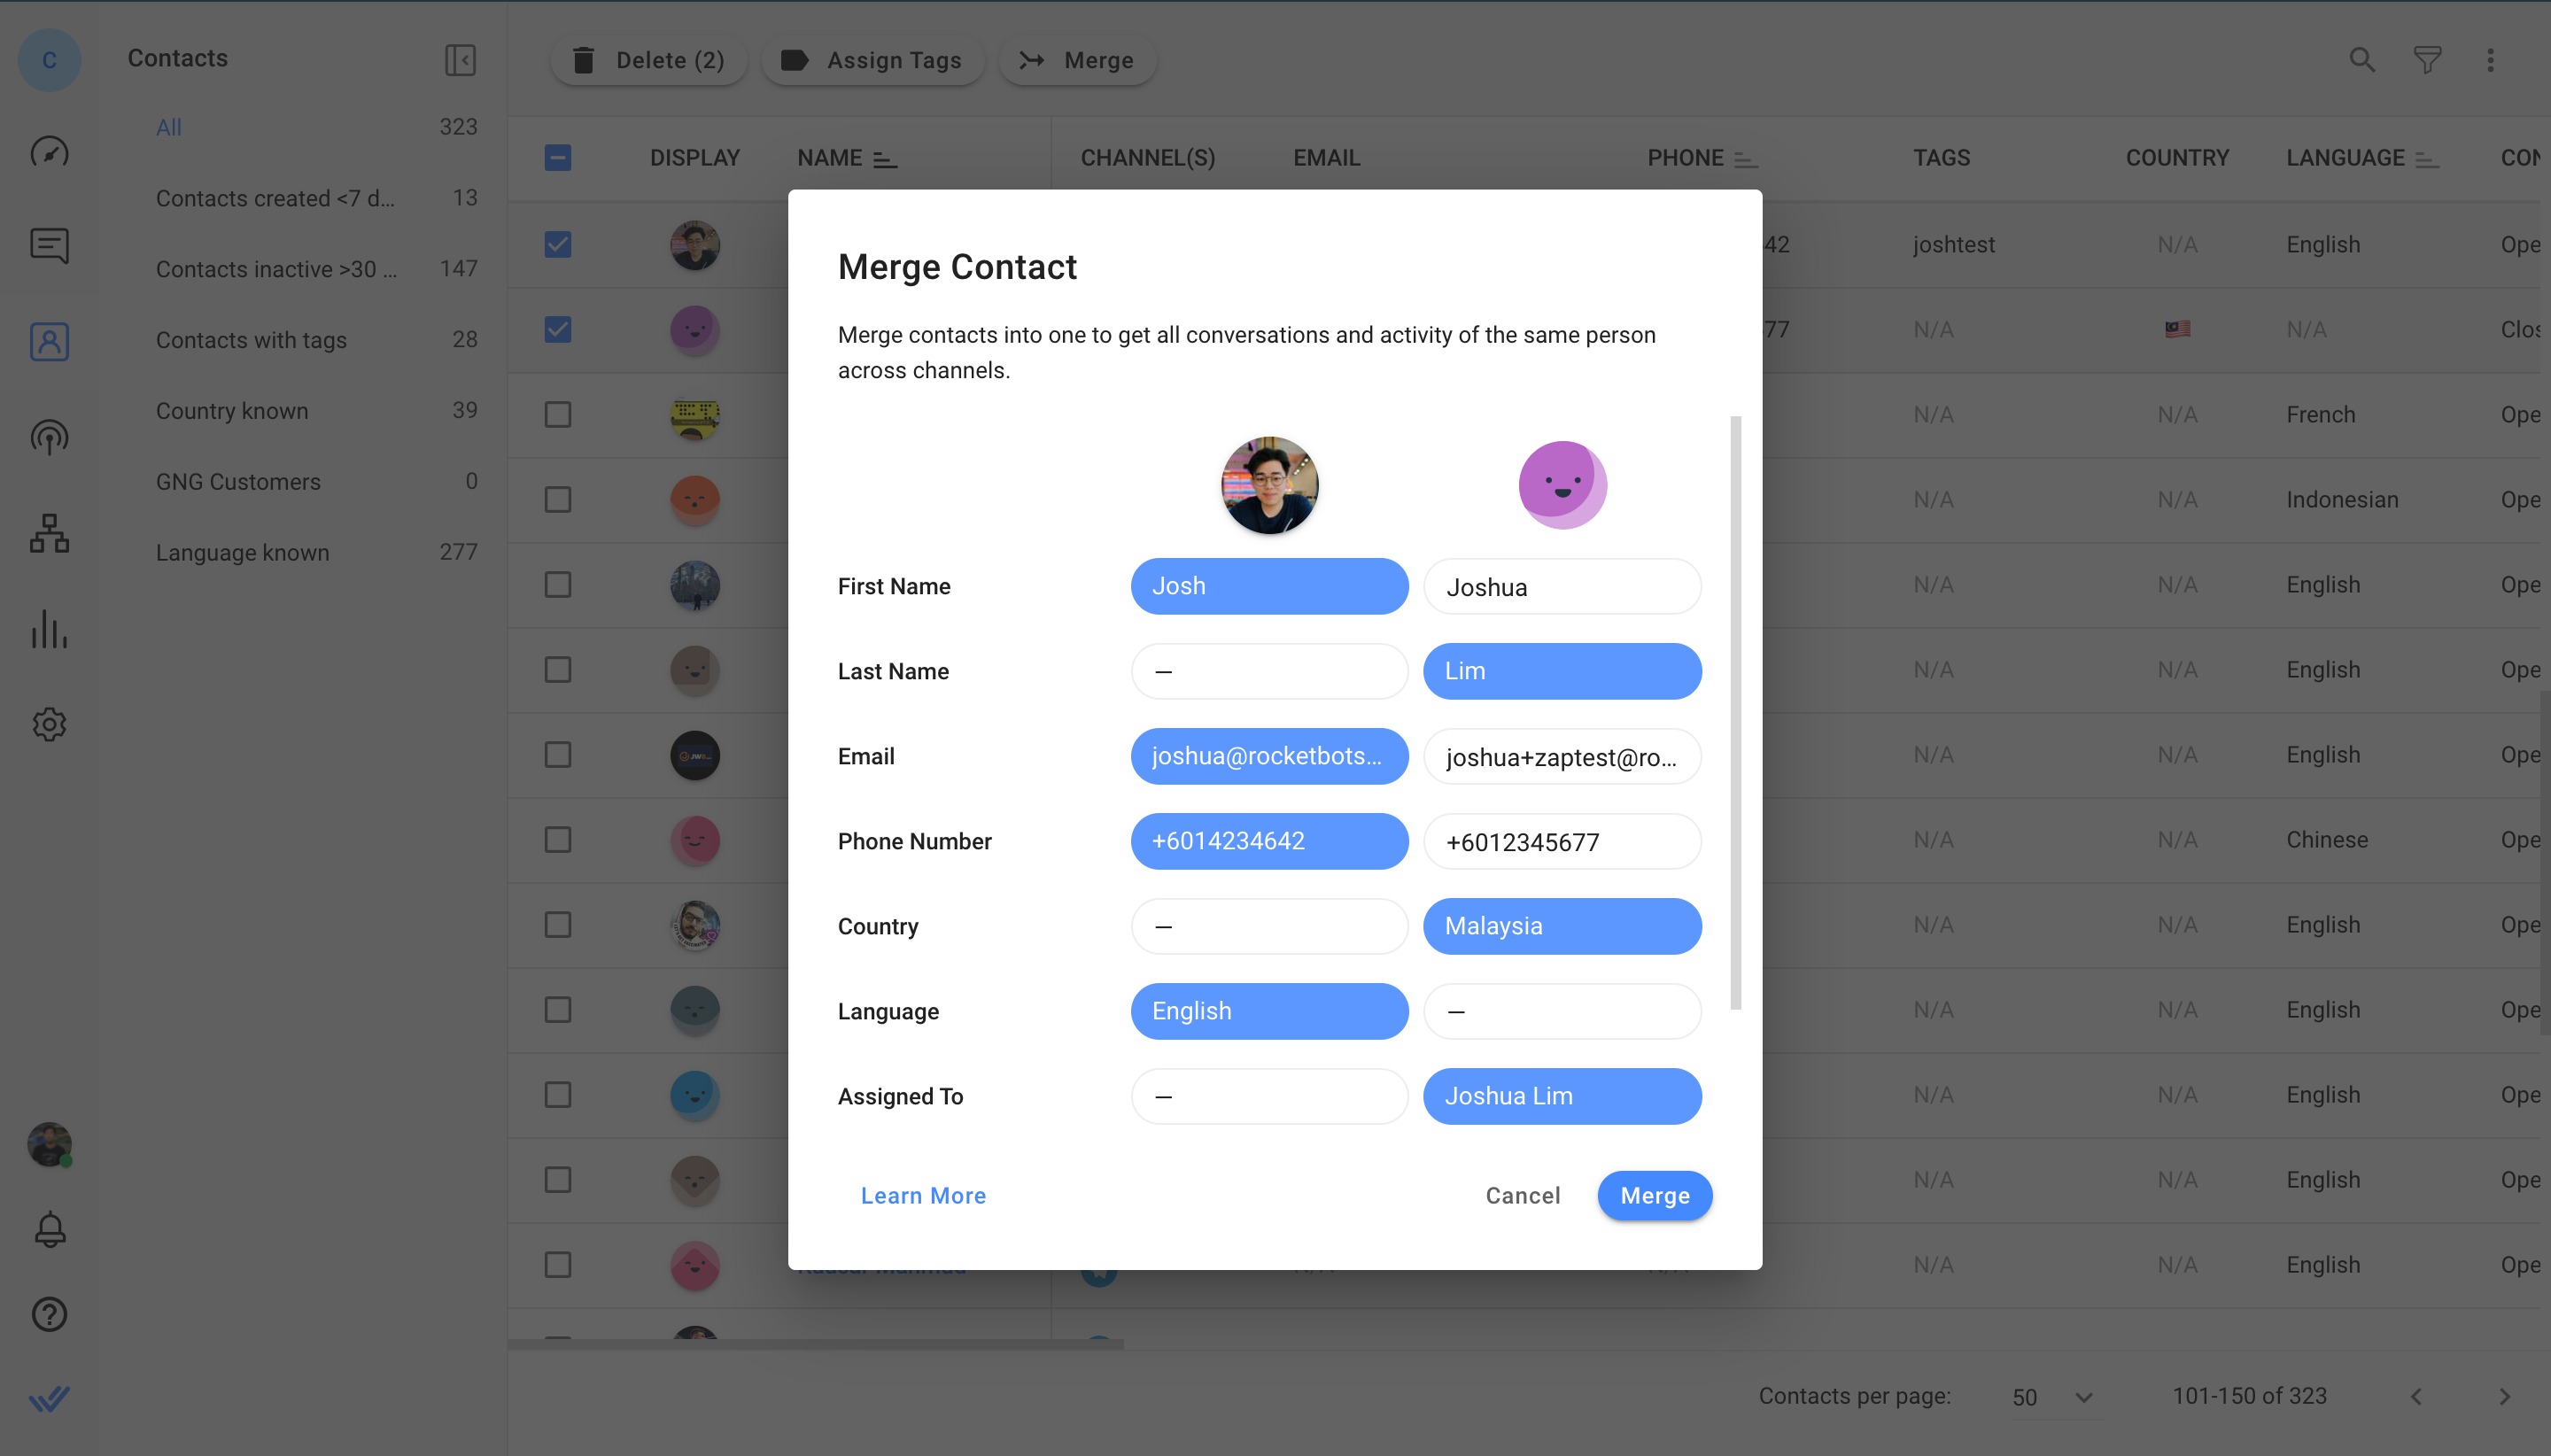Image resolution: width=2551 pixels, height=1456 pixels.
Task: Click the Cancel button in dialog
Action: pyautogui.click(x=1523, y=1195)
